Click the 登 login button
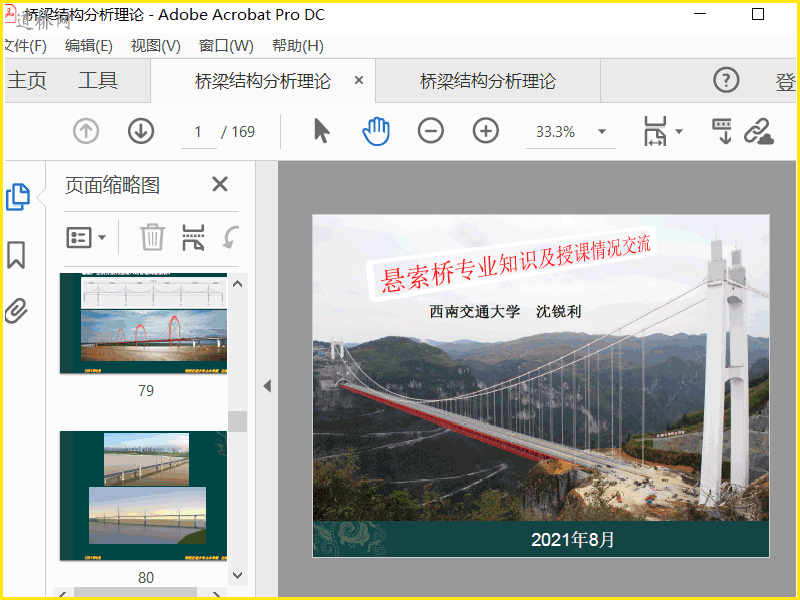 786,82
